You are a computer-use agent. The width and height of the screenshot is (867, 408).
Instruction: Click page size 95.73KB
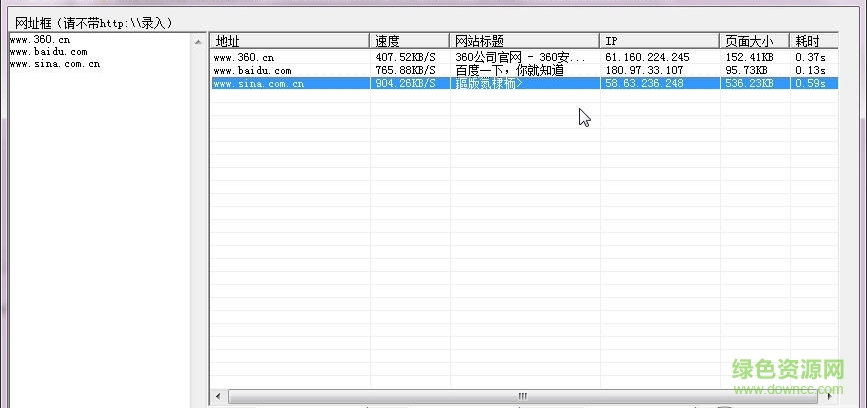pyautogui.click(x=746, y=70)
